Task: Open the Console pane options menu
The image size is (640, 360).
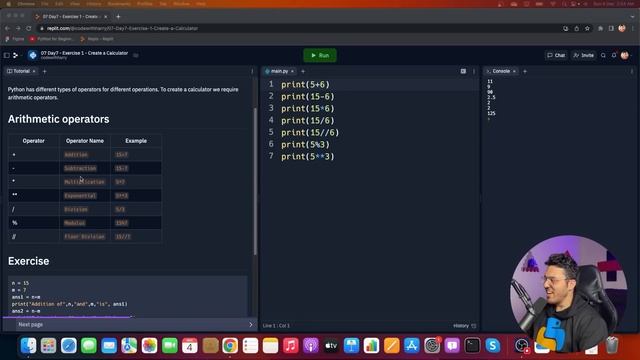Action: point(632,71)
